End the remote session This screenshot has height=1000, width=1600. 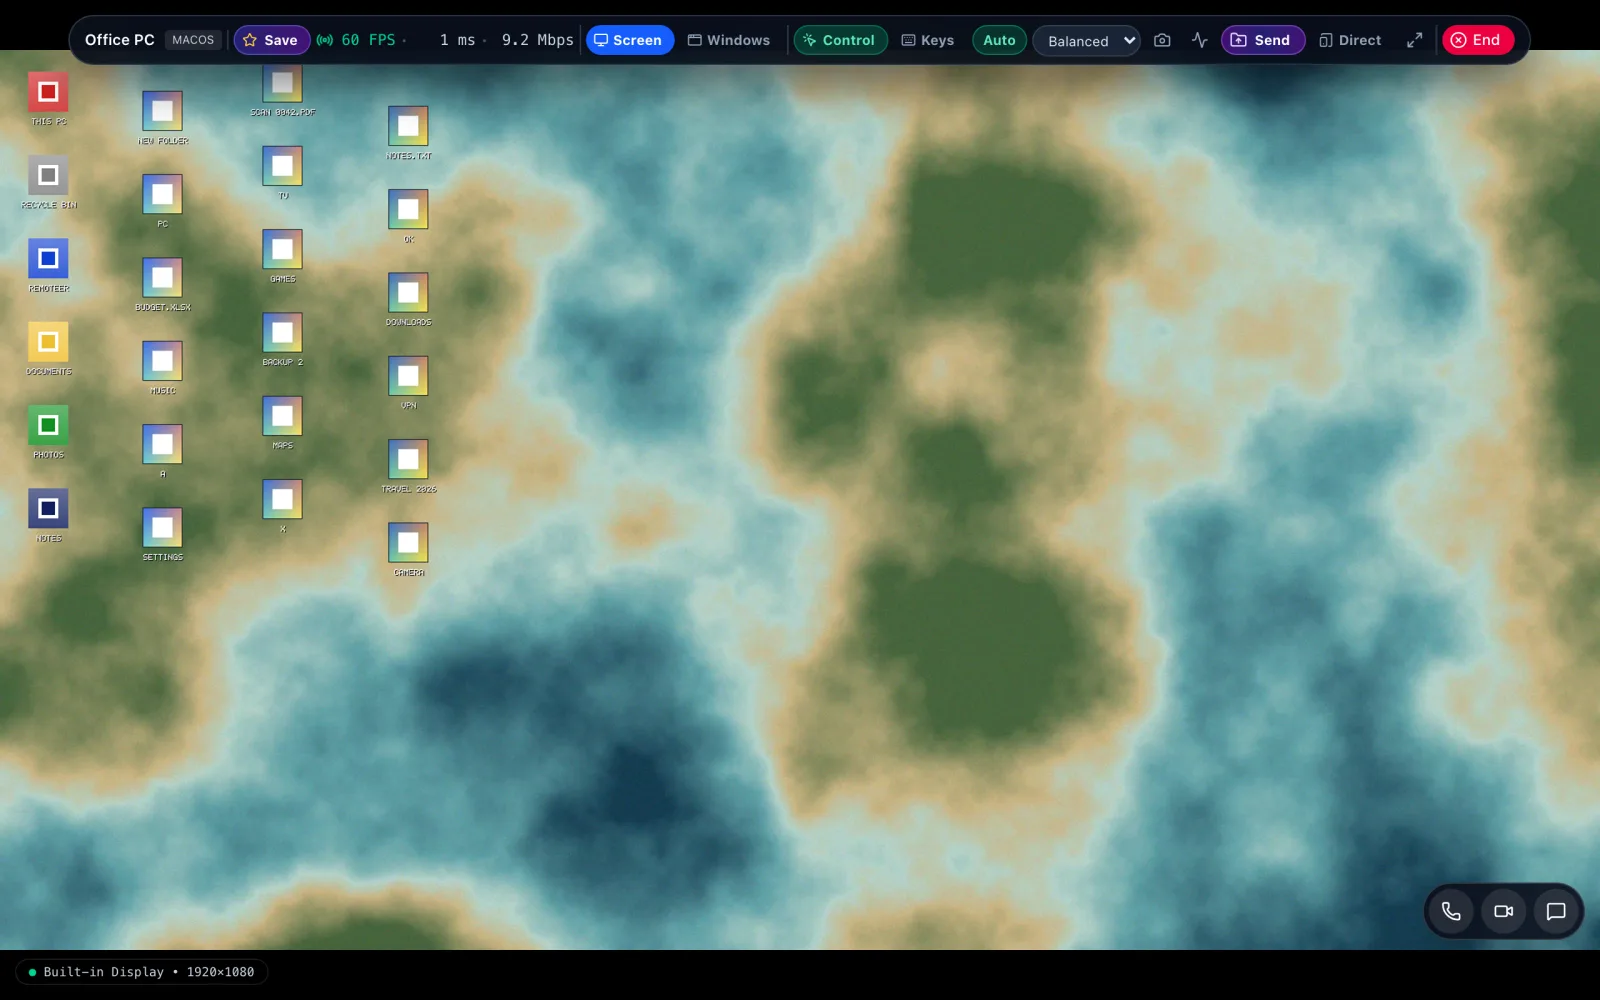click(1477, 40)
